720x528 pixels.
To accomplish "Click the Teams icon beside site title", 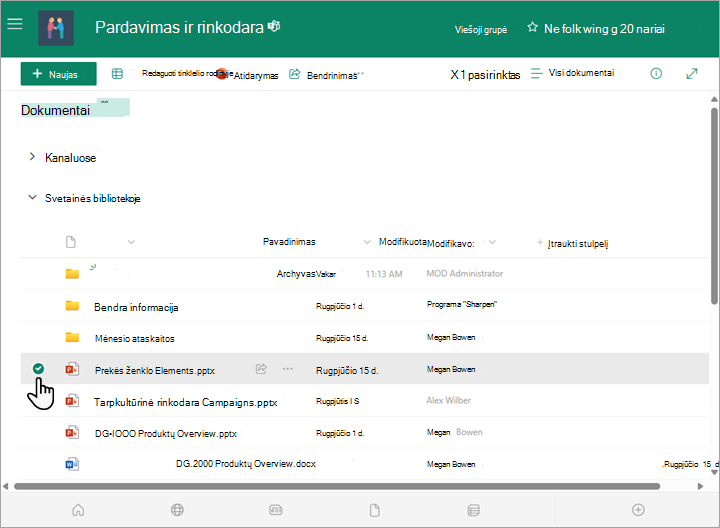I will [274, 26].
